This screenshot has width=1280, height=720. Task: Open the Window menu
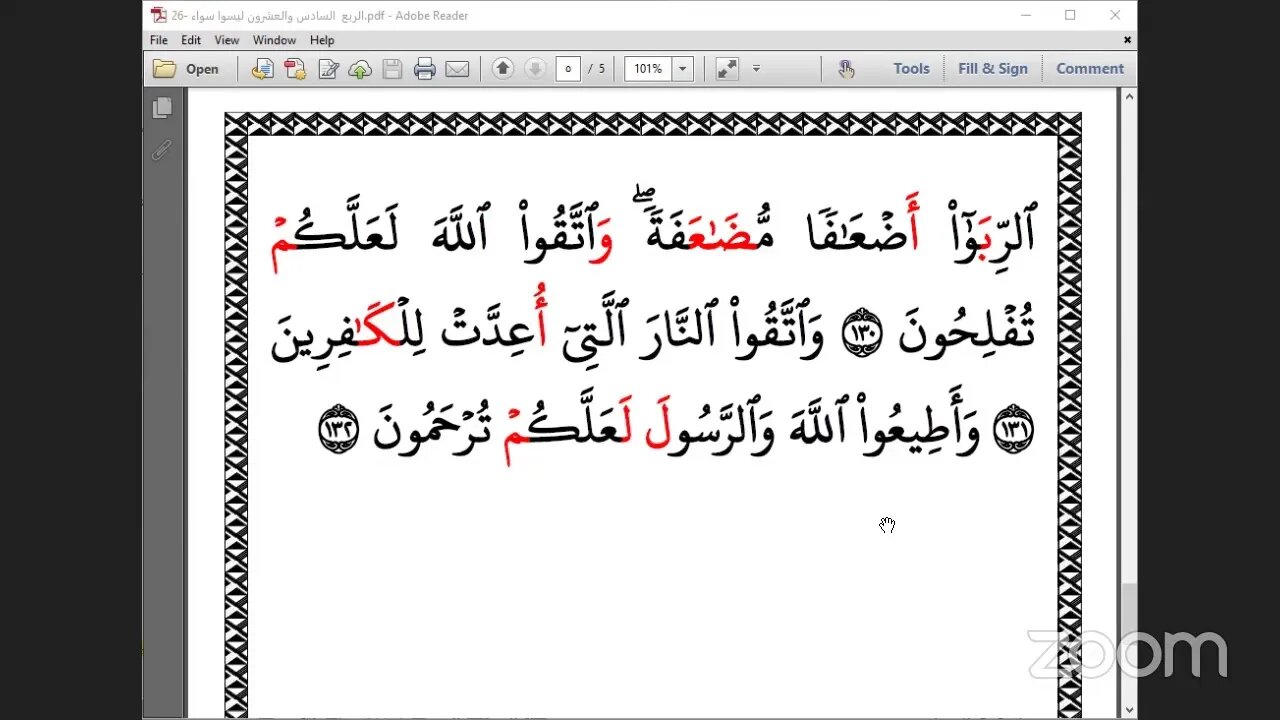[274, 40]
